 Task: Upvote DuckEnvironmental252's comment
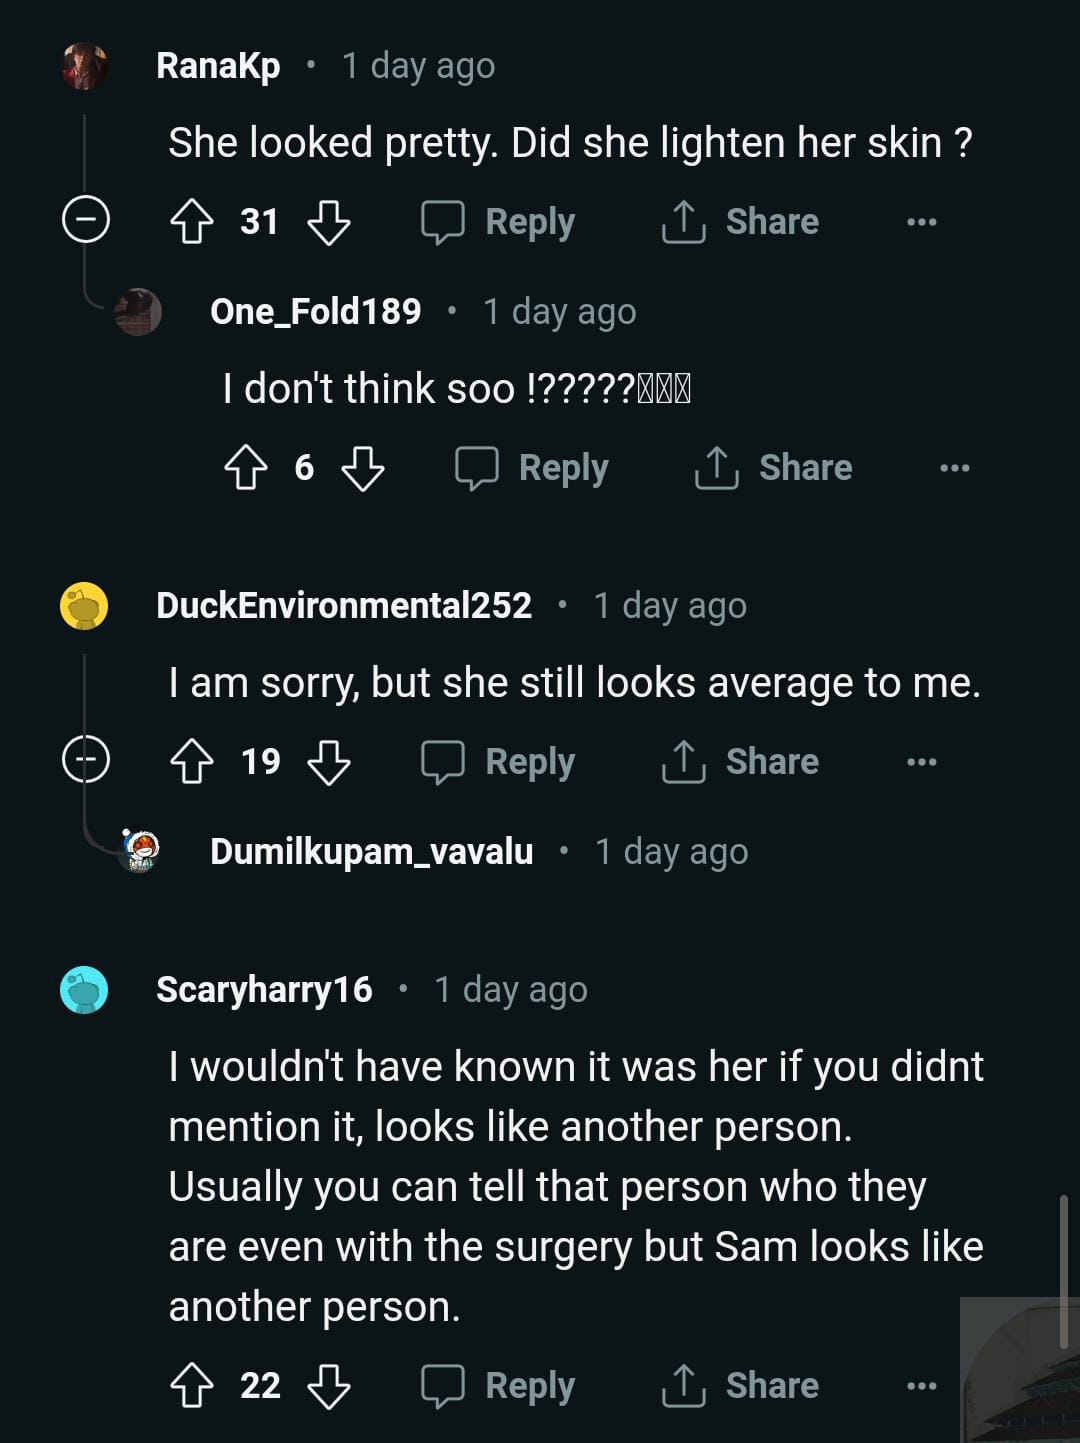click(191, 762)
